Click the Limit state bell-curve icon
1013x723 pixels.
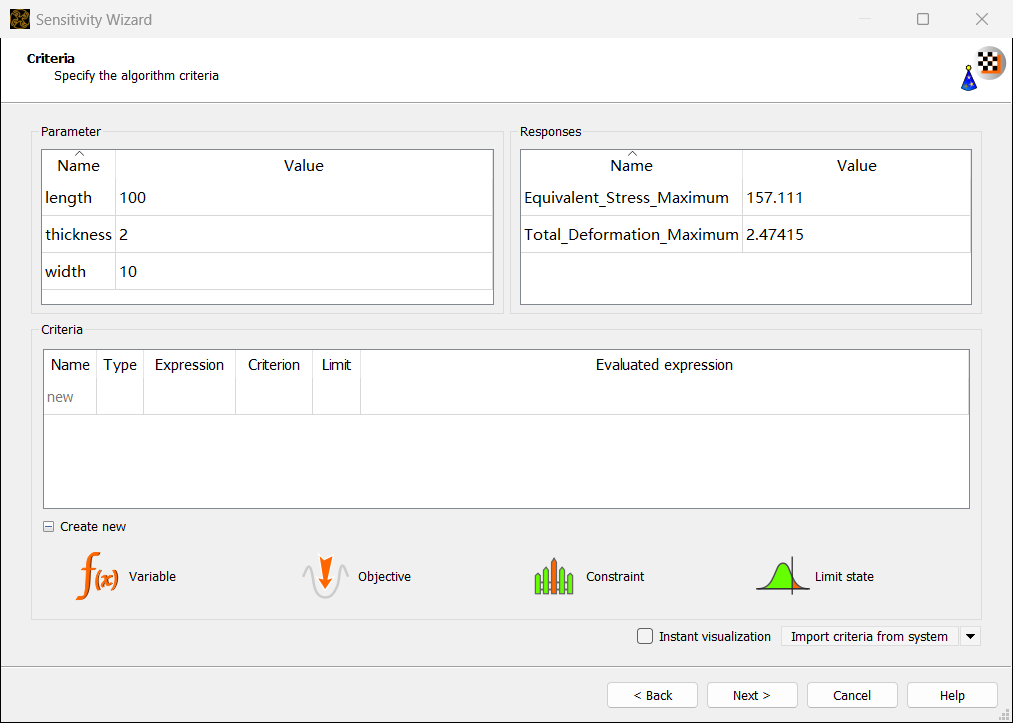[782, 576]
